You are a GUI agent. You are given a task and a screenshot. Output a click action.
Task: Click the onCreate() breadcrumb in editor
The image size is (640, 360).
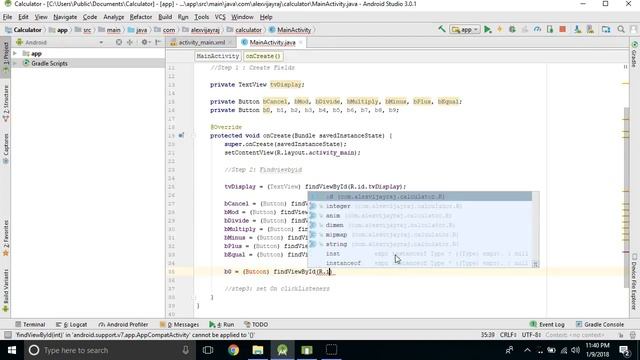(263, 56)
